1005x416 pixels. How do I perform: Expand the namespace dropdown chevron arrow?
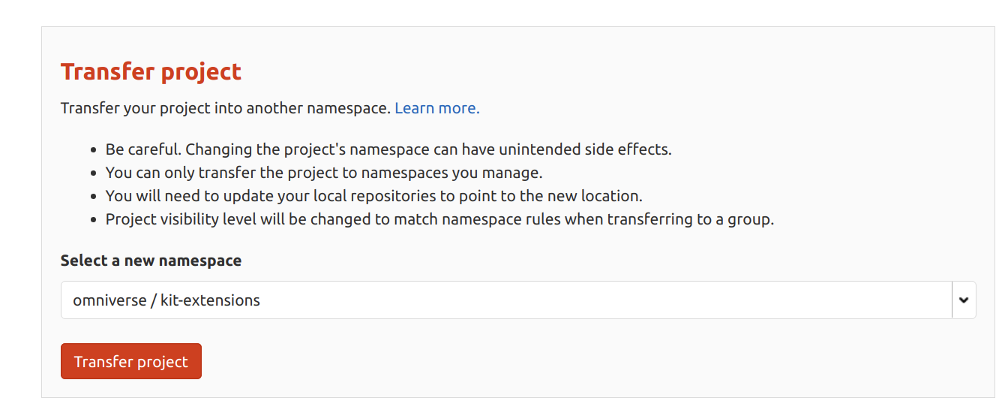coord(964,300)
